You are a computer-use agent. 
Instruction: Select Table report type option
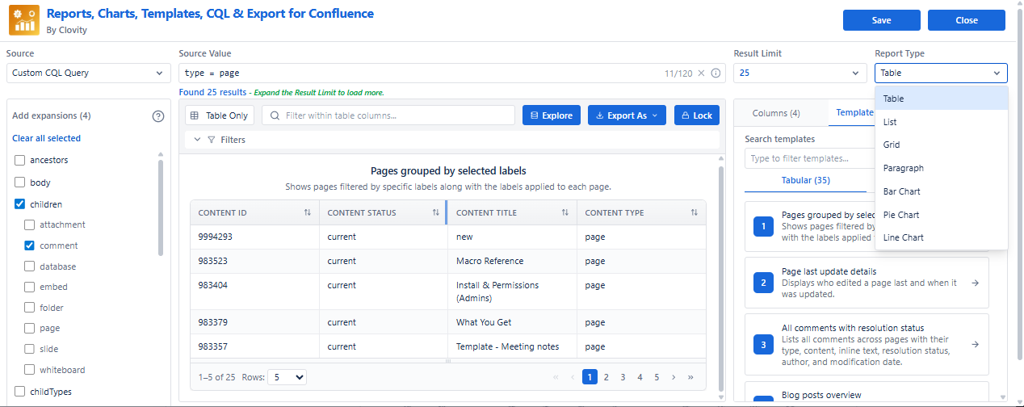point(942,99)
